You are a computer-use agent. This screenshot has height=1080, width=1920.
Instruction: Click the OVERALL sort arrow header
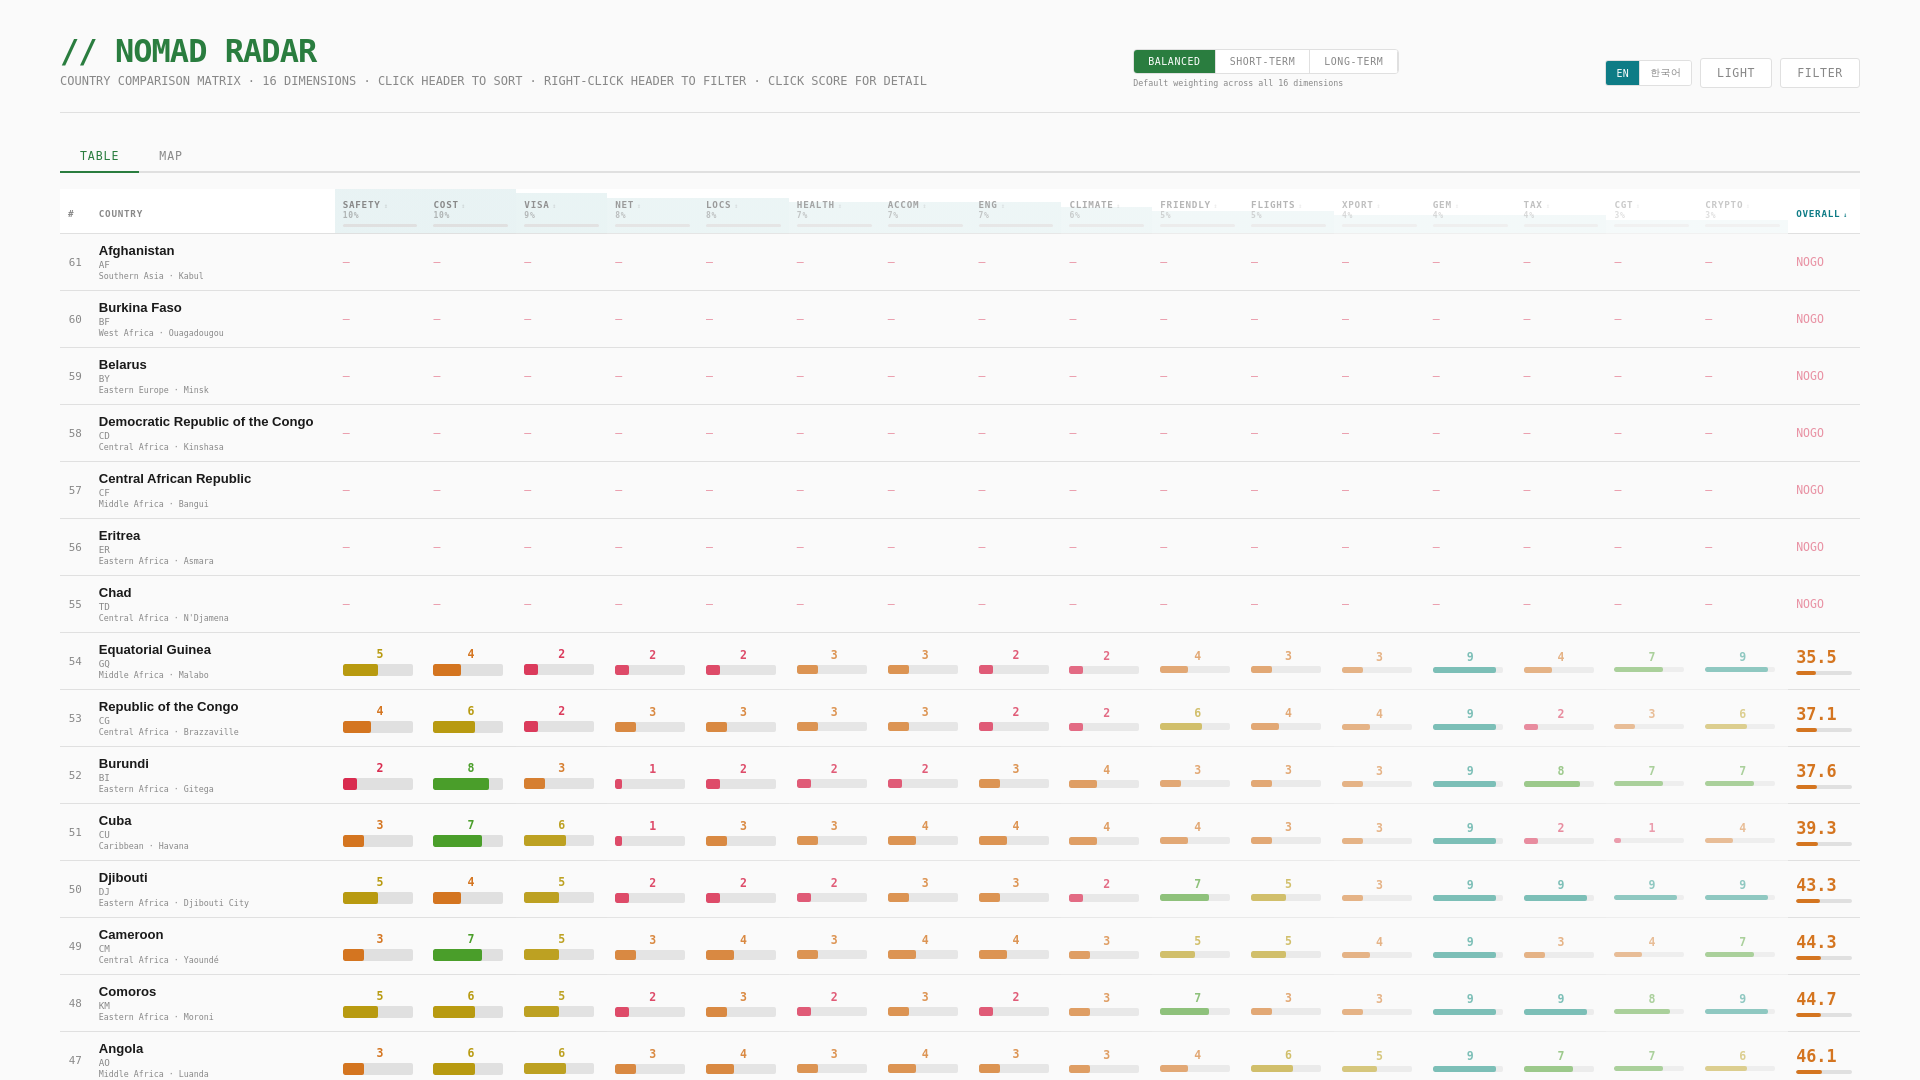click(x=1821, y=214)
